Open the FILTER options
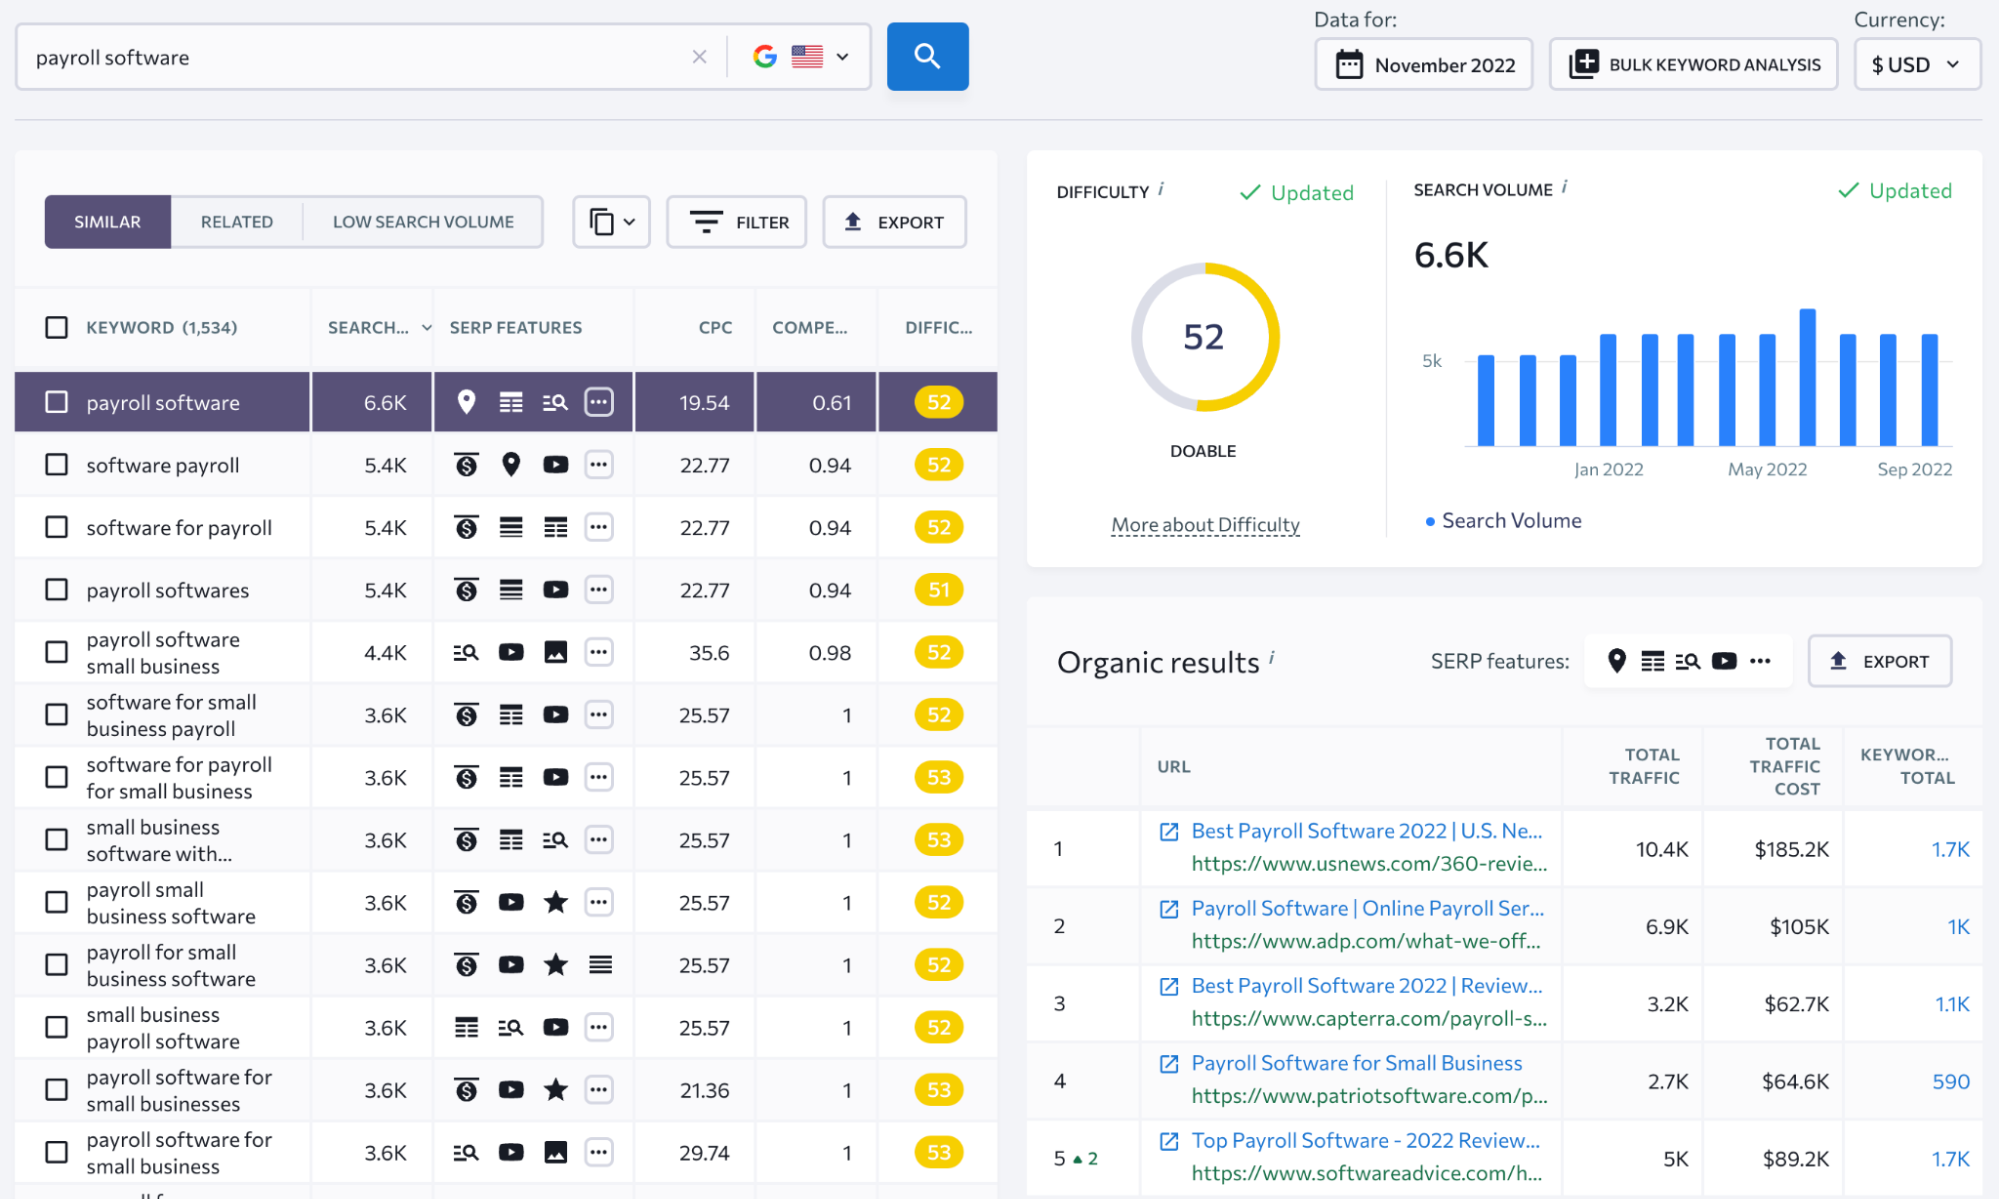 [737, 222]
